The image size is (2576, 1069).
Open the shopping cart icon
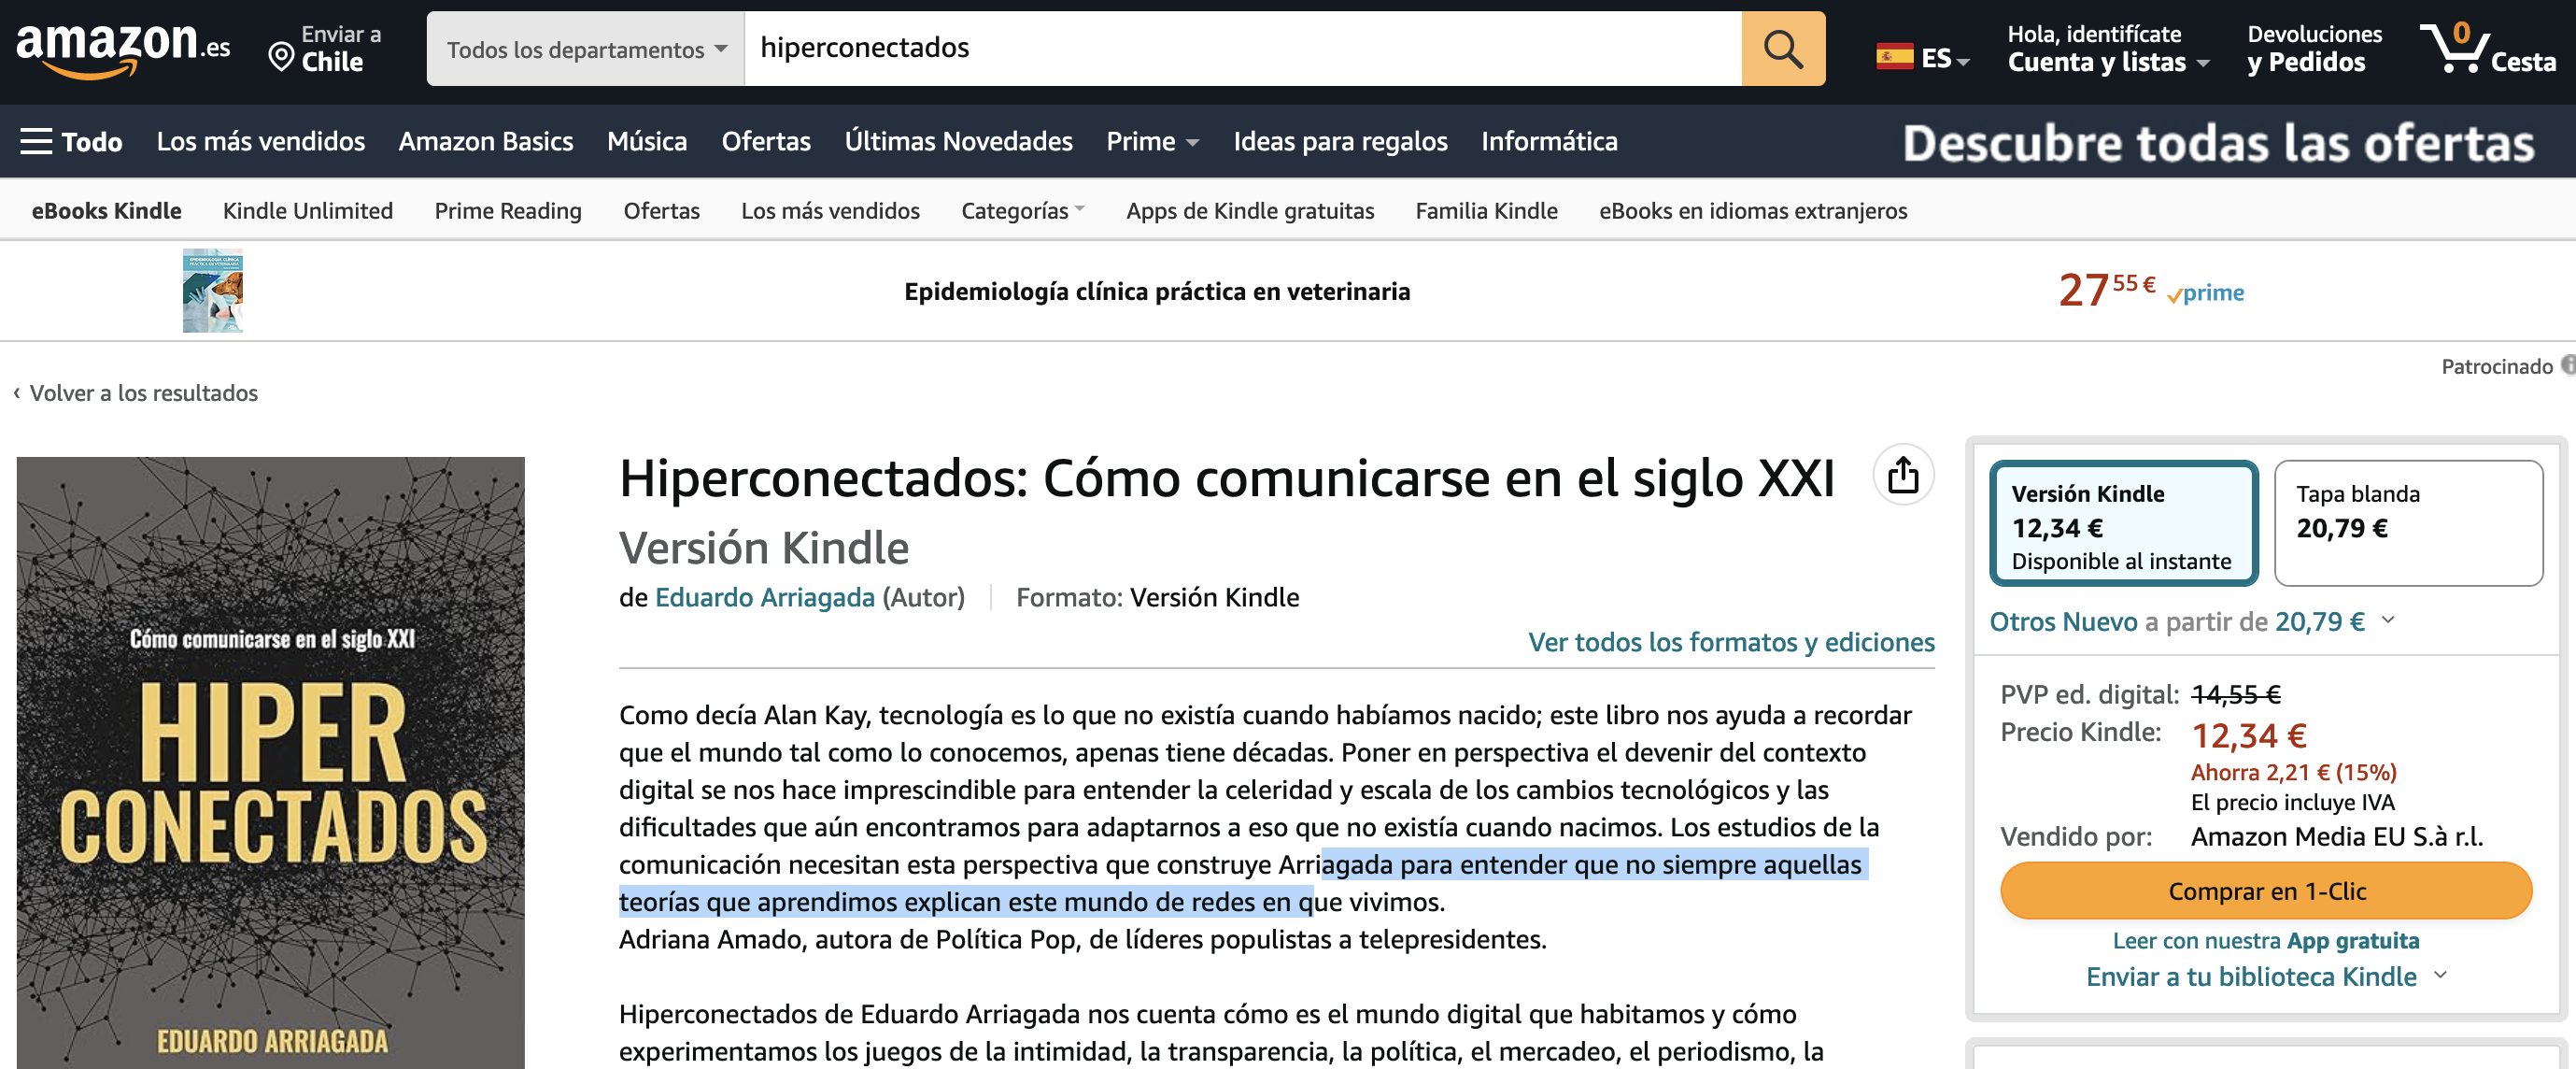tap(2486, 48)
